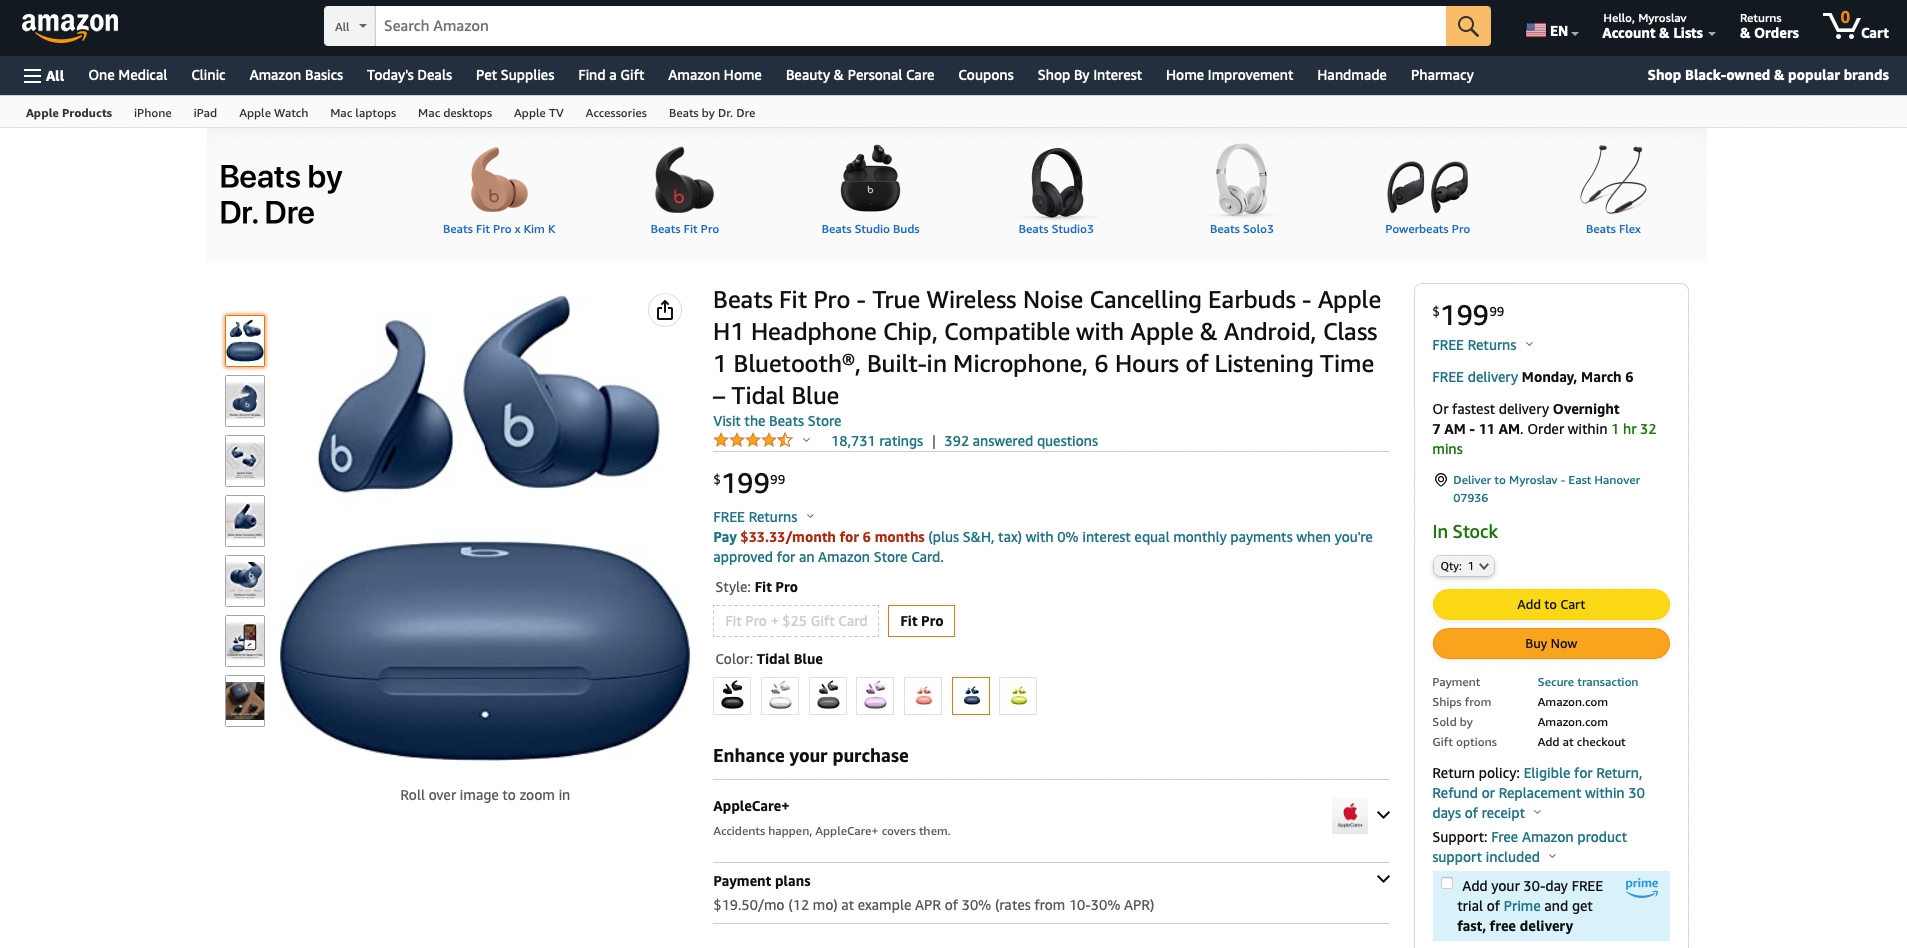Select the Fit Pro style option
Screen dimensions: 1907x948
(921, 621)
